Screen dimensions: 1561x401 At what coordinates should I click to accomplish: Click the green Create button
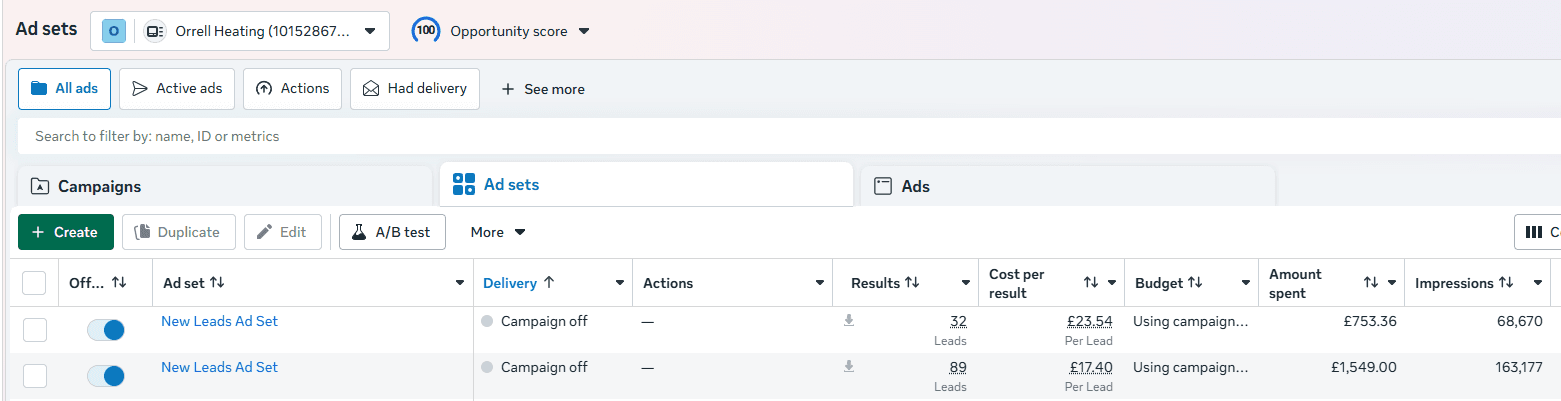[66, 232]
